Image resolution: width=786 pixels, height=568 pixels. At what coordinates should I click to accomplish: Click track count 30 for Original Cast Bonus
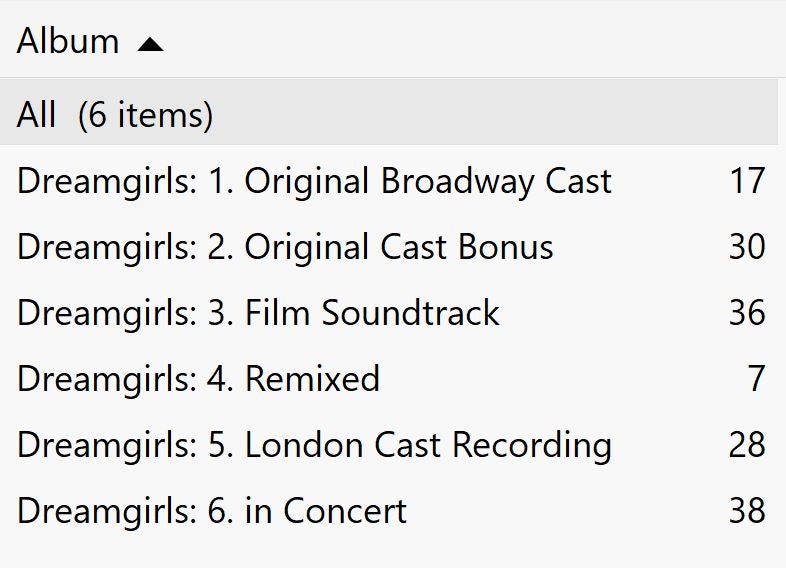(746, 247)
